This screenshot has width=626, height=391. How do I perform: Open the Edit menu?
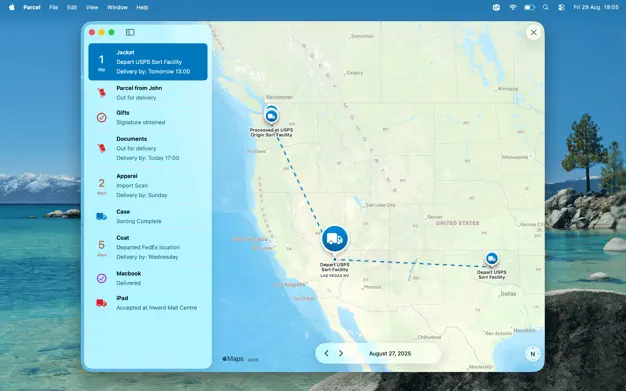click(x=72, y=7)
